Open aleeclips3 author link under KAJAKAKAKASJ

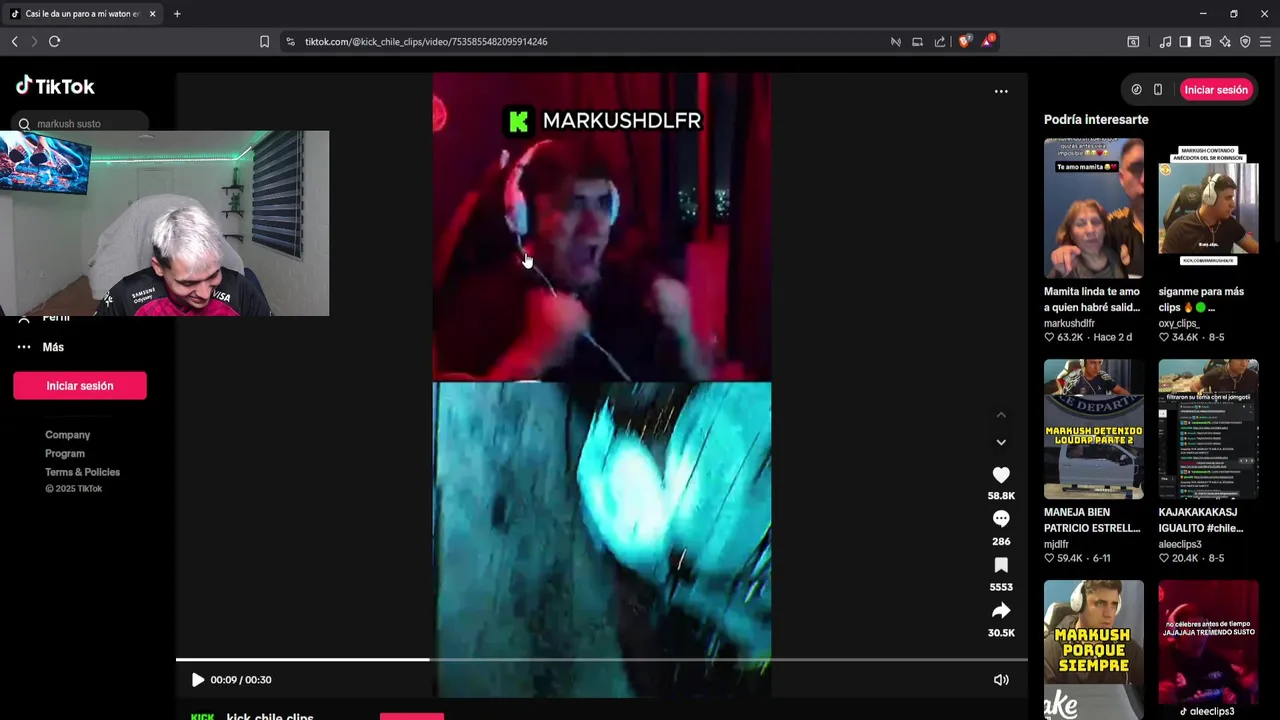(1180, 545)
